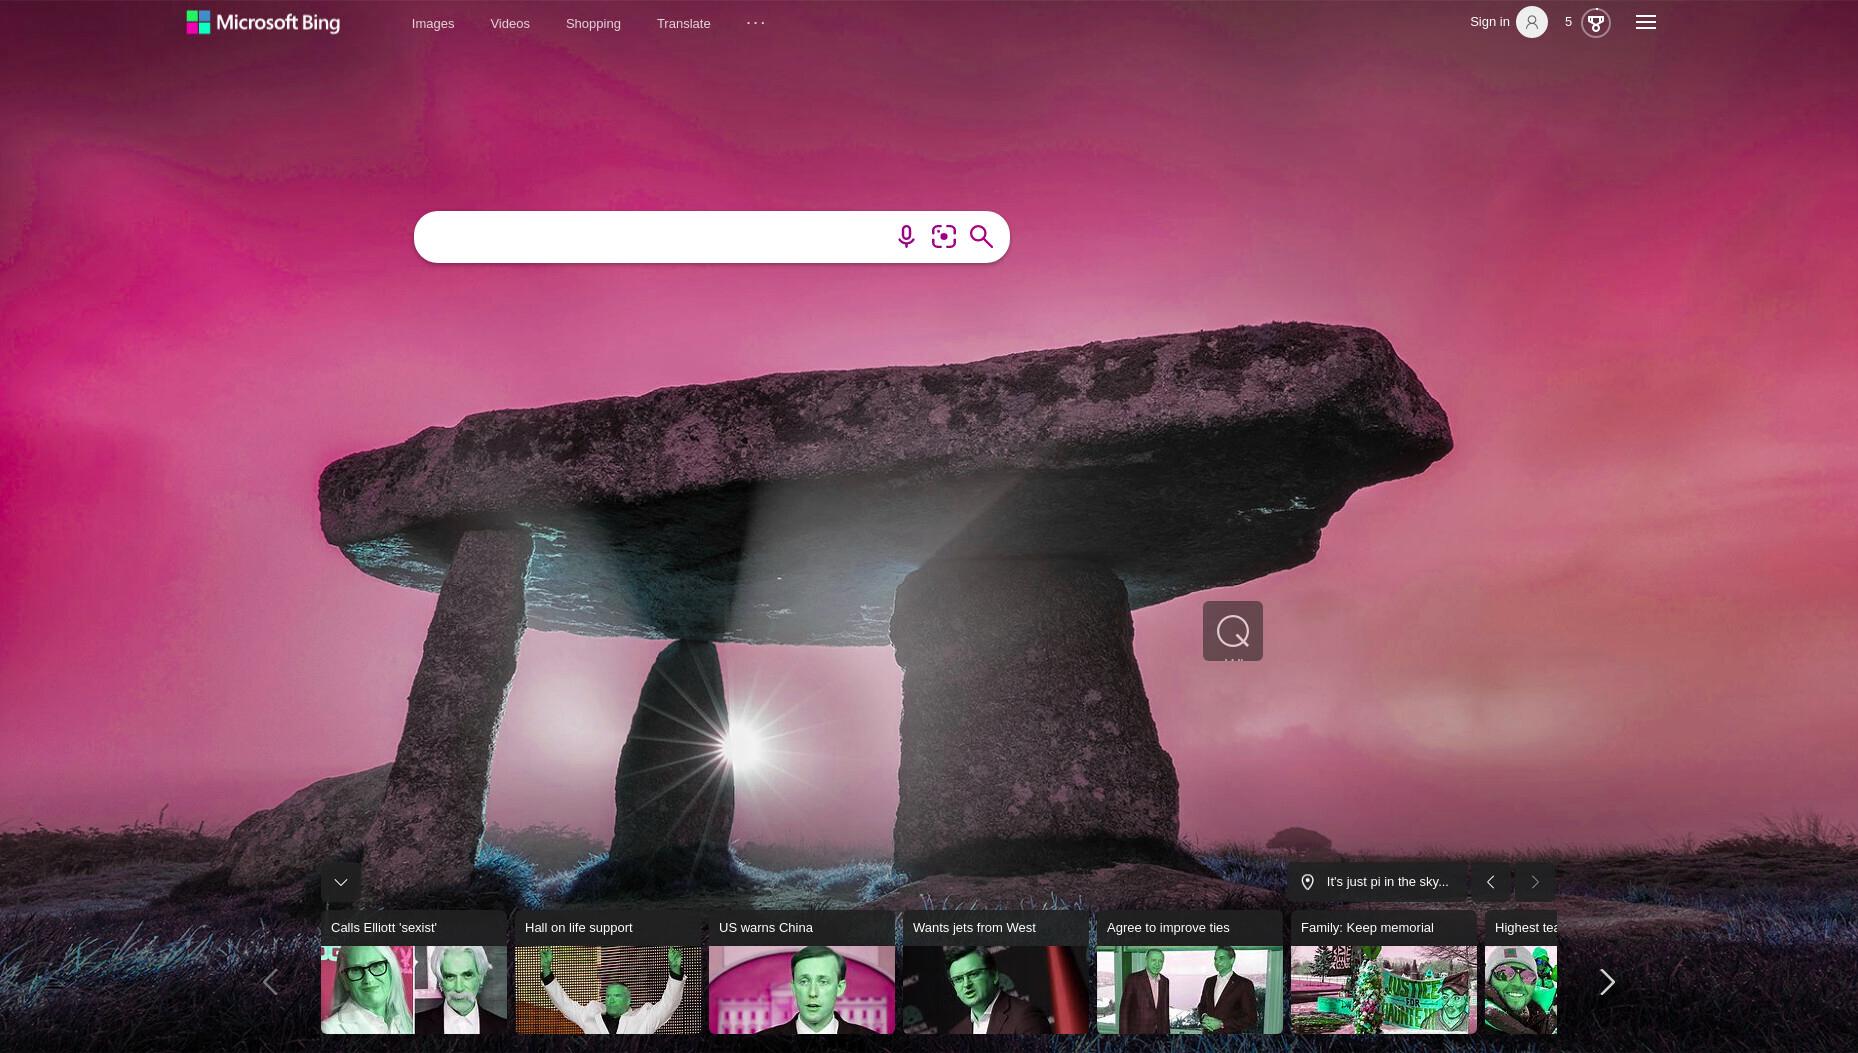Click the Justice memorial thumbnail
Image resolution: width=1858 pixels, height=1053 pixels.
click(x=1384, y=990)
